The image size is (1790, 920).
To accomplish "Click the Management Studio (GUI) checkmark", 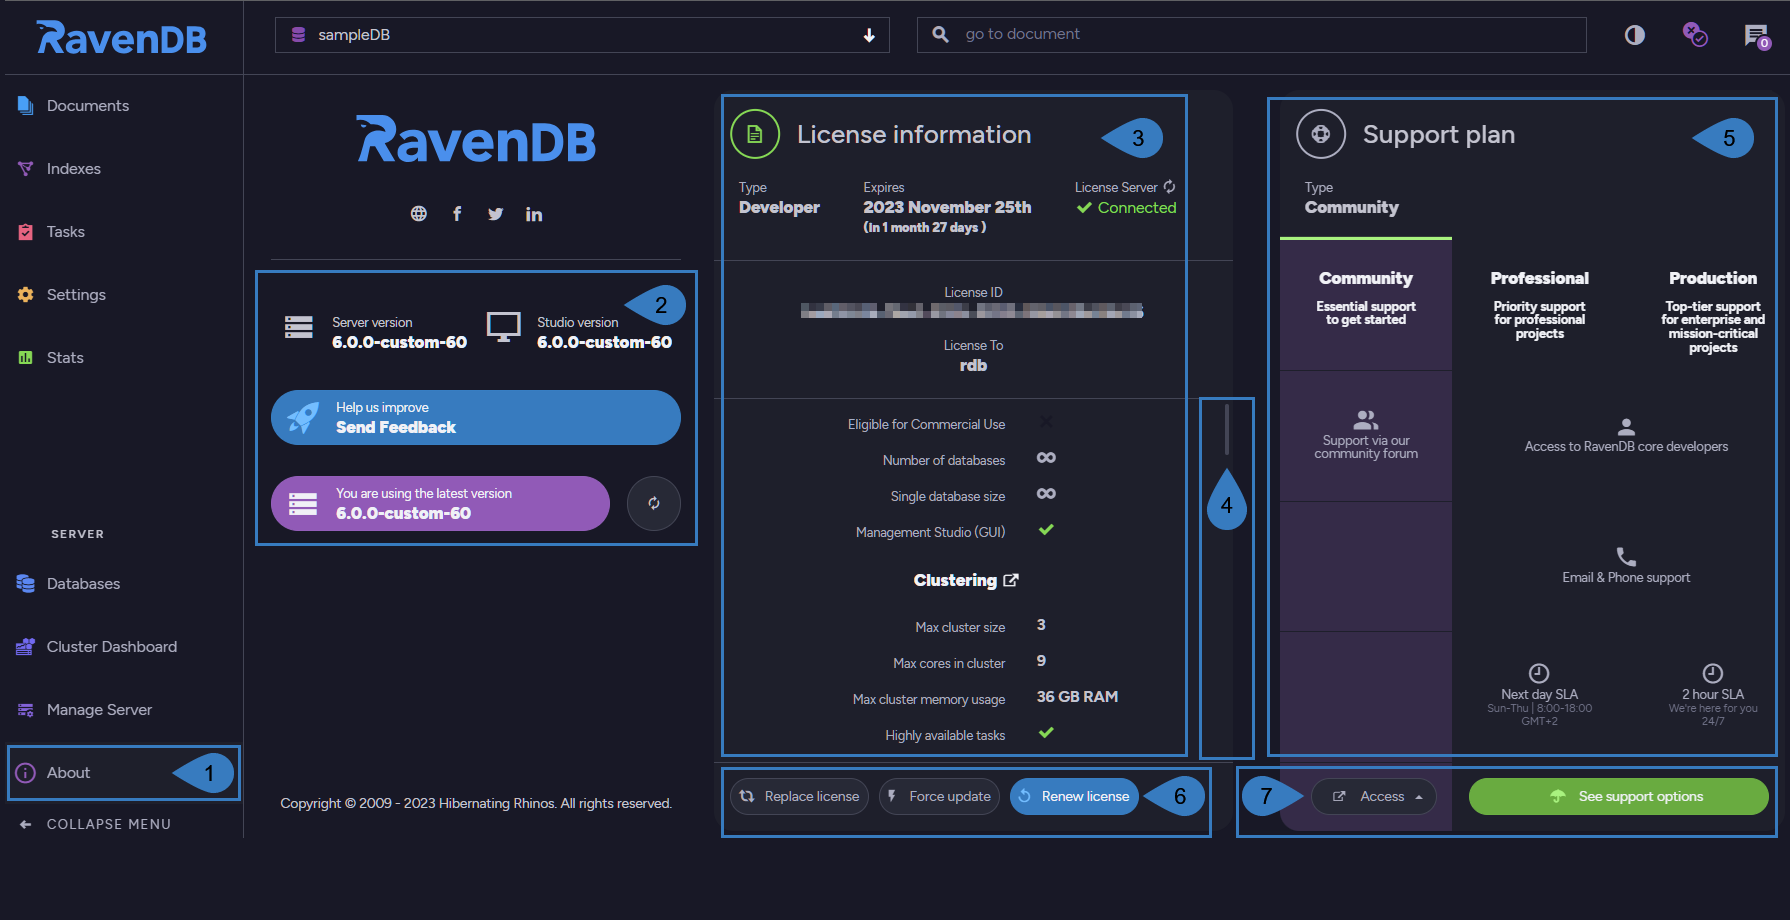I will 1046,530.
